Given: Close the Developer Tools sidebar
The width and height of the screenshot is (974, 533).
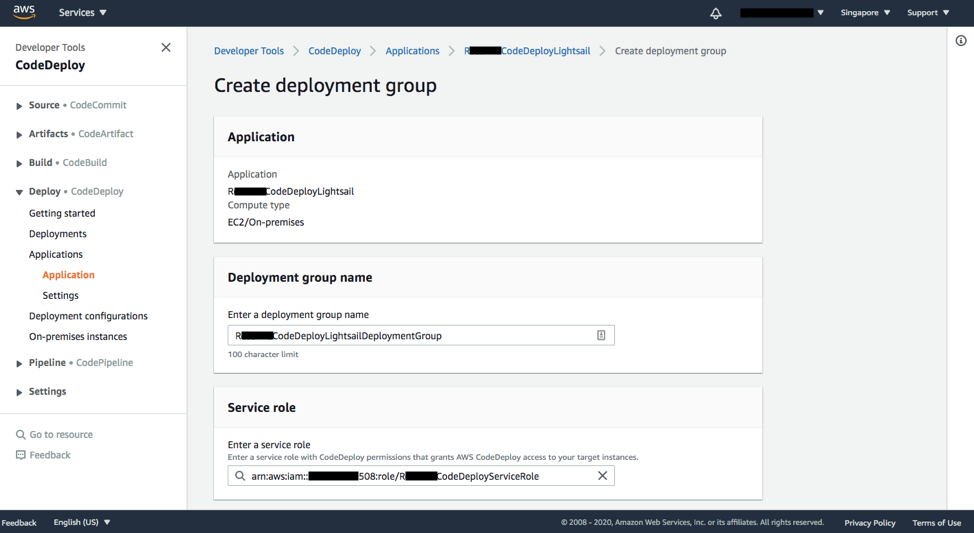Looking at the screenshot, I should (x=166, y=47).
